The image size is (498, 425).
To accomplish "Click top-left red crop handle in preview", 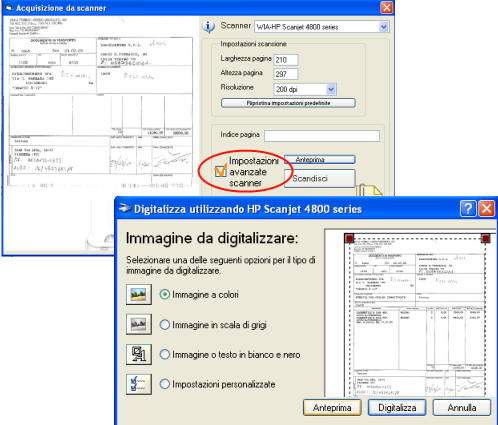I will 349,238.
